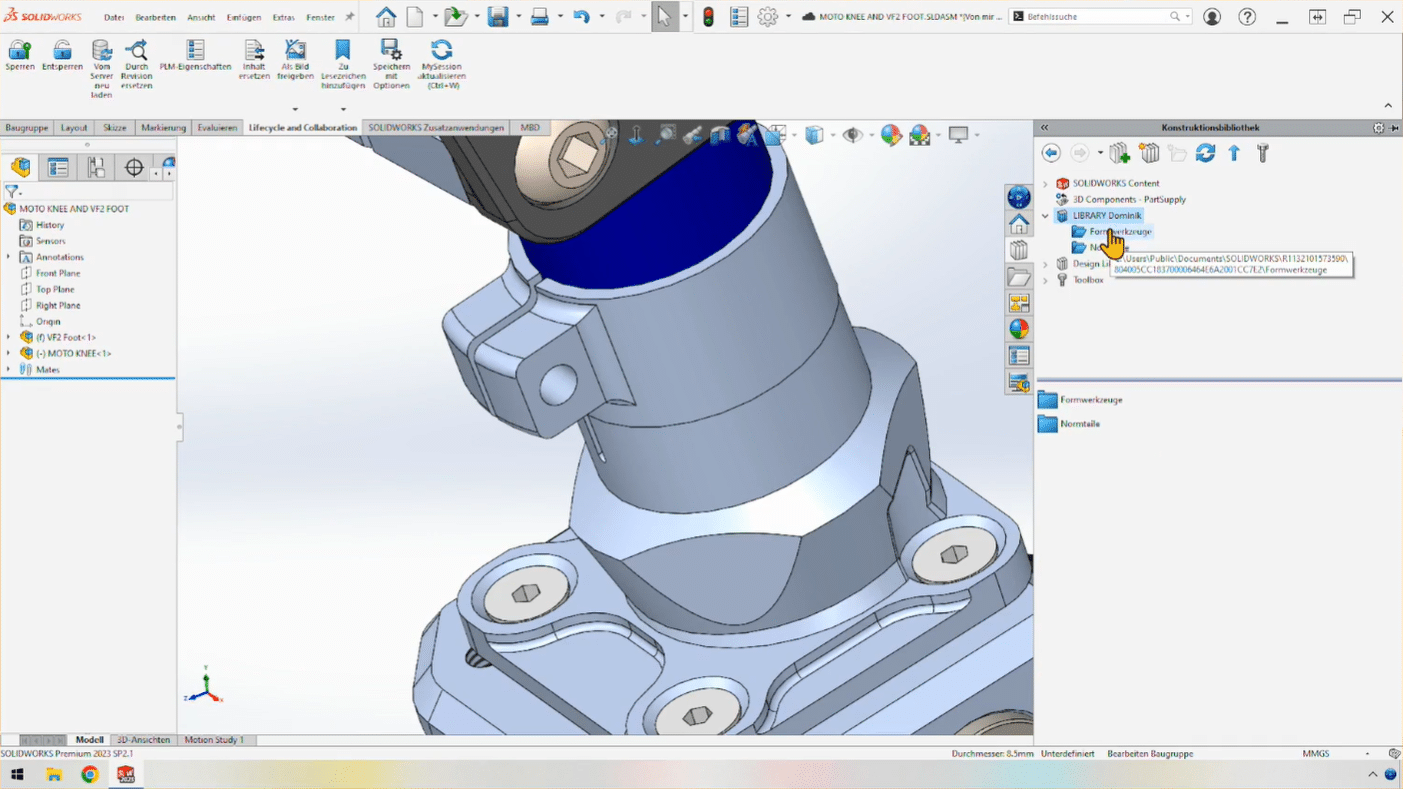
Task: Open the Extras menu
Action: [283, 17]
